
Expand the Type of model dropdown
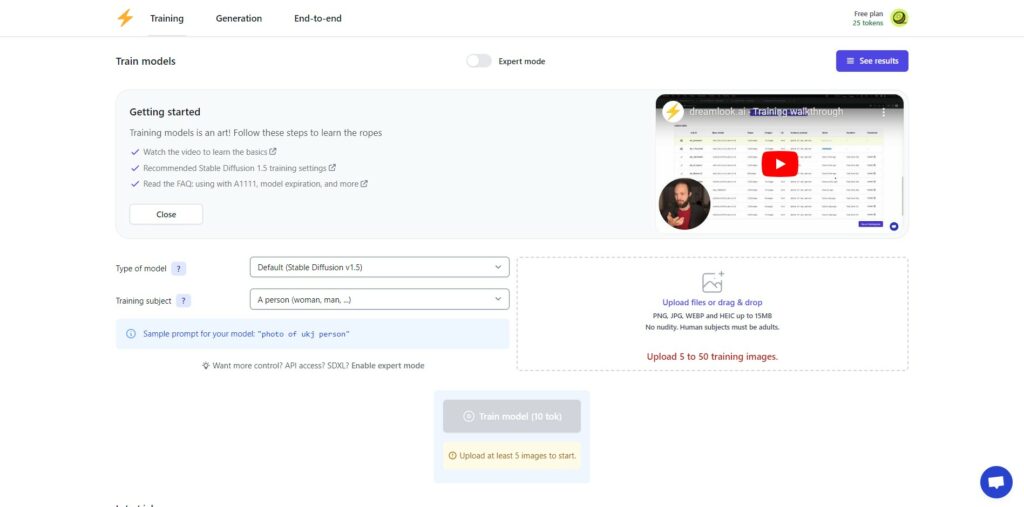click(x=379, y=267)
